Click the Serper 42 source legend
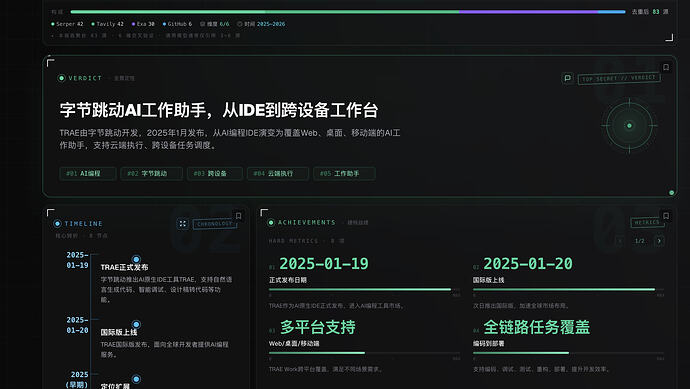Screen dimensions: 690x389 (67, 24)
